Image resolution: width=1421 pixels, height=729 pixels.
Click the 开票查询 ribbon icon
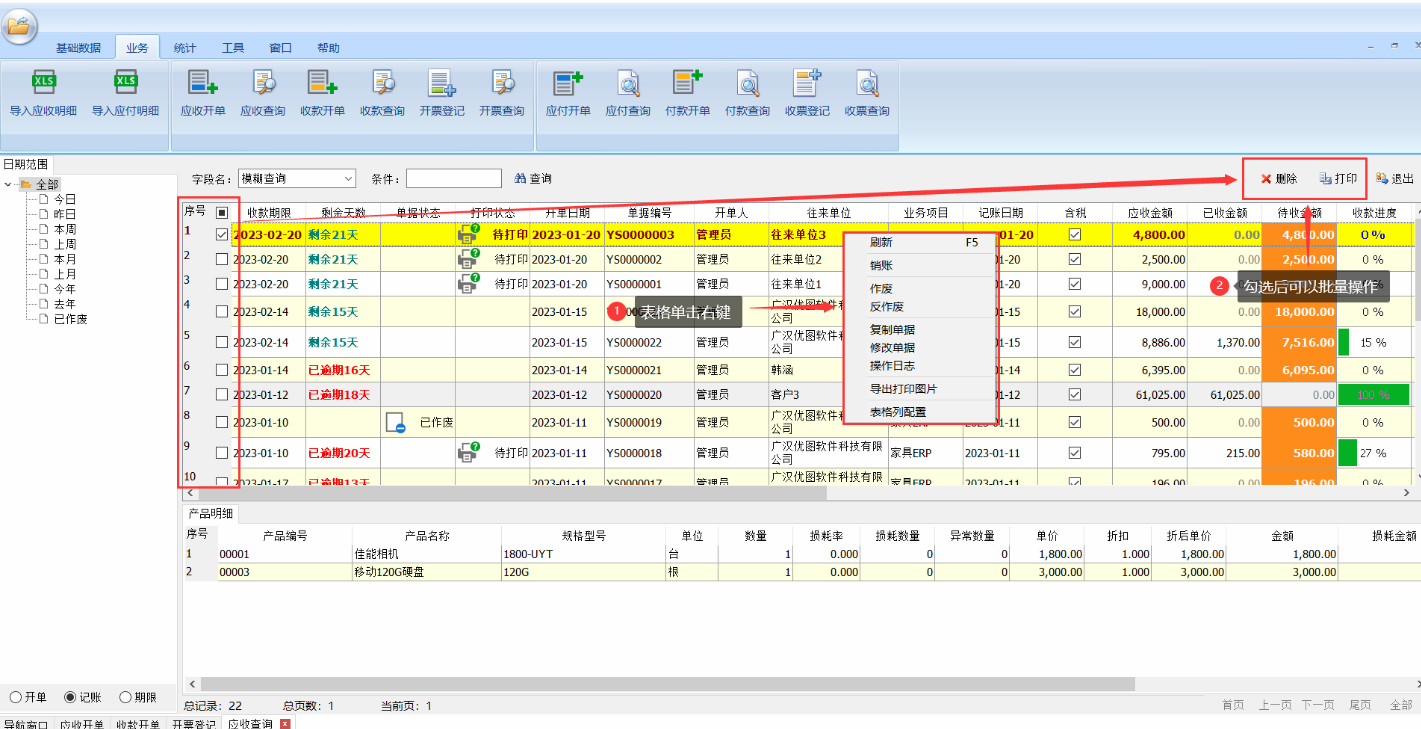tap(501, 83)
